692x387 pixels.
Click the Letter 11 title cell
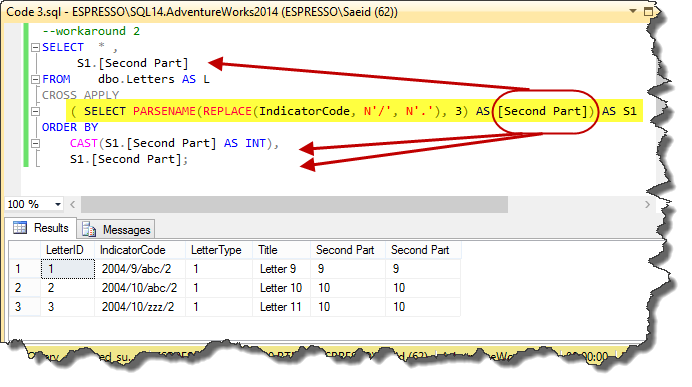(281, 307)
